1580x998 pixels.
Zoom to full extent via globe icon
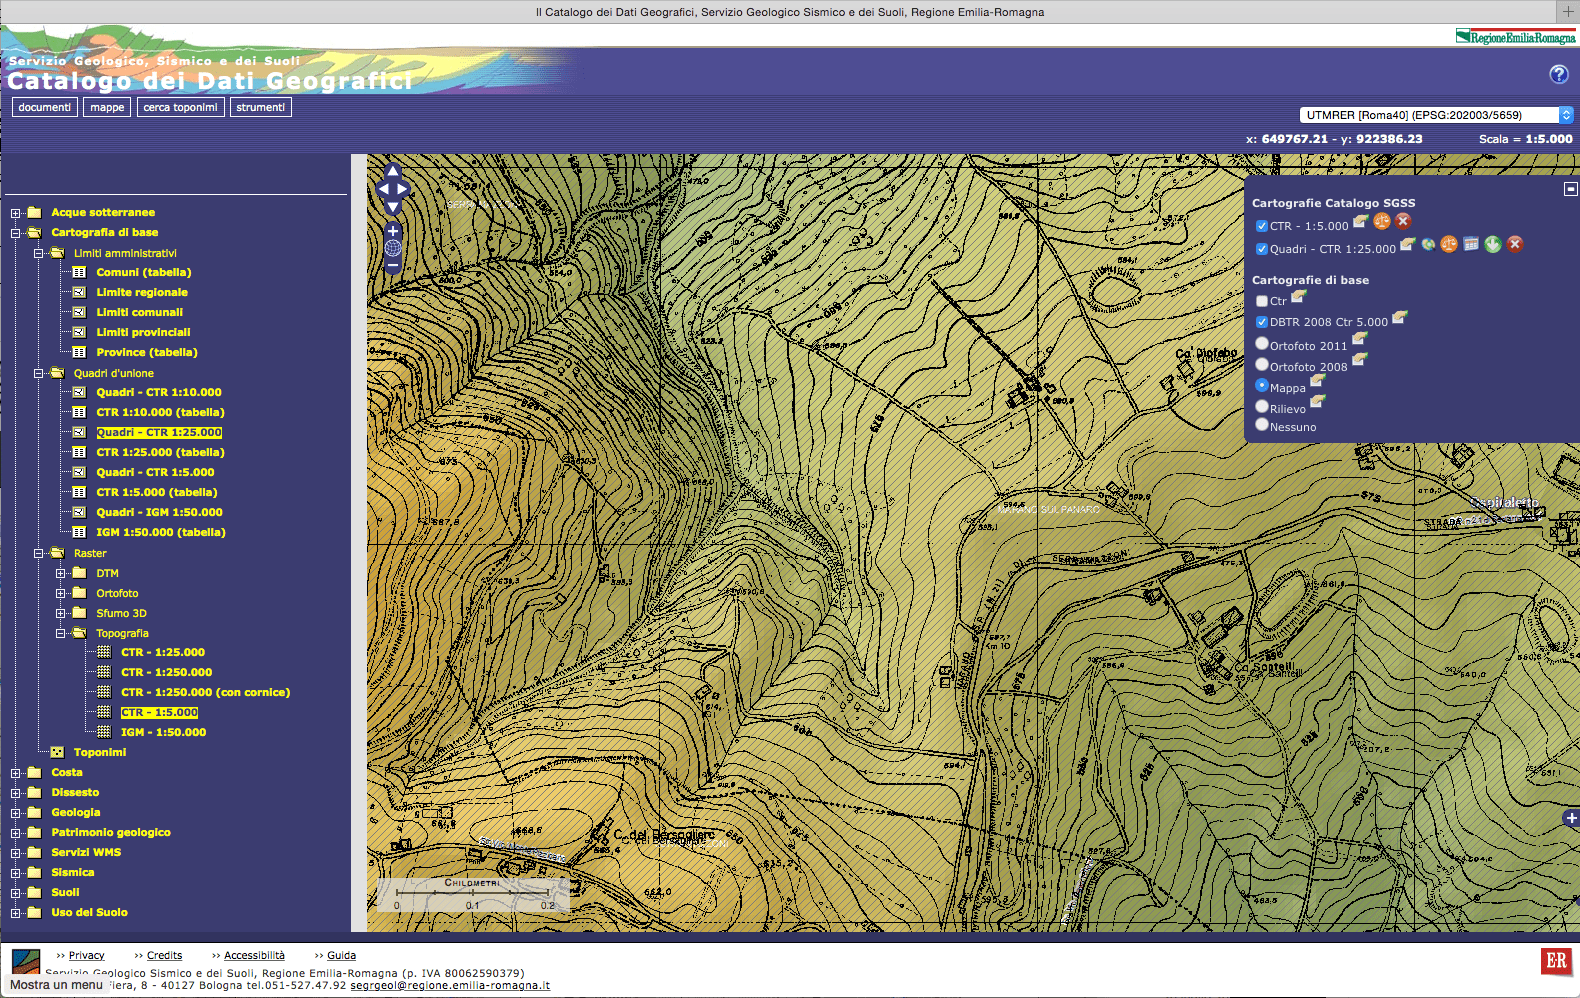pyautogui.click(x=393, y=248)
